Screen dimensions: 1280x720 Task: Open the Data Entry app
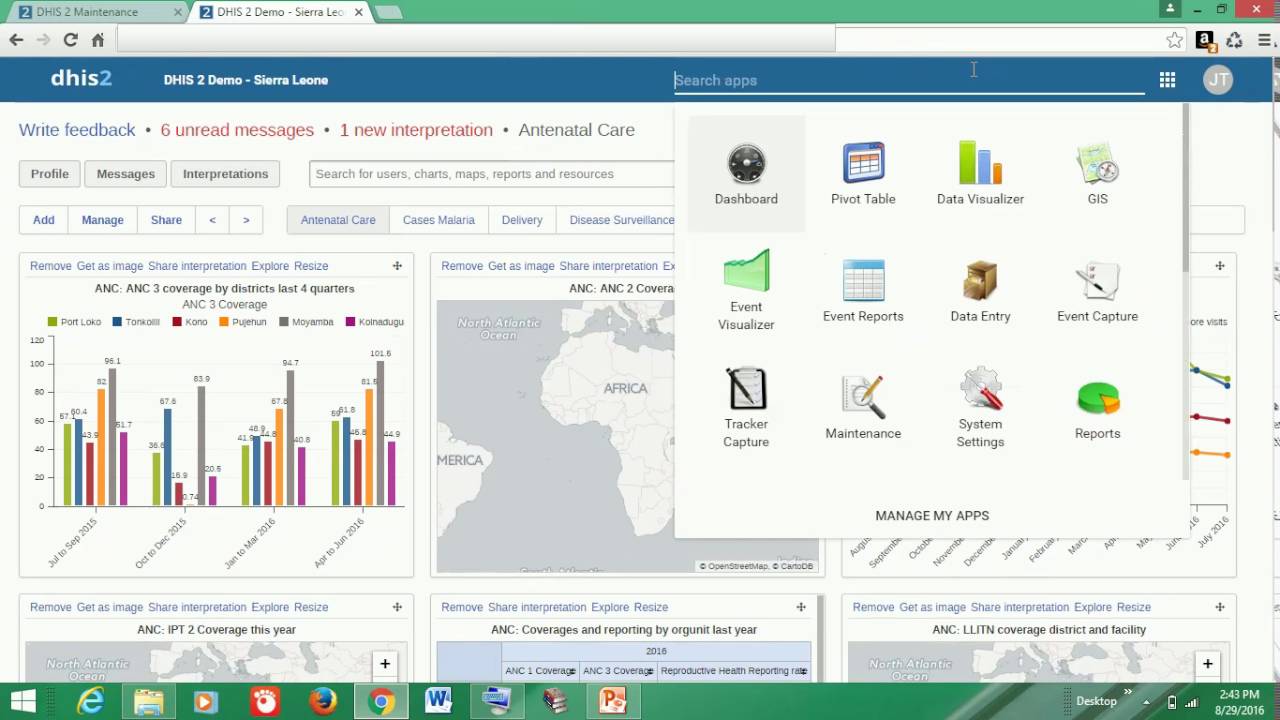[x=980, y=291]
